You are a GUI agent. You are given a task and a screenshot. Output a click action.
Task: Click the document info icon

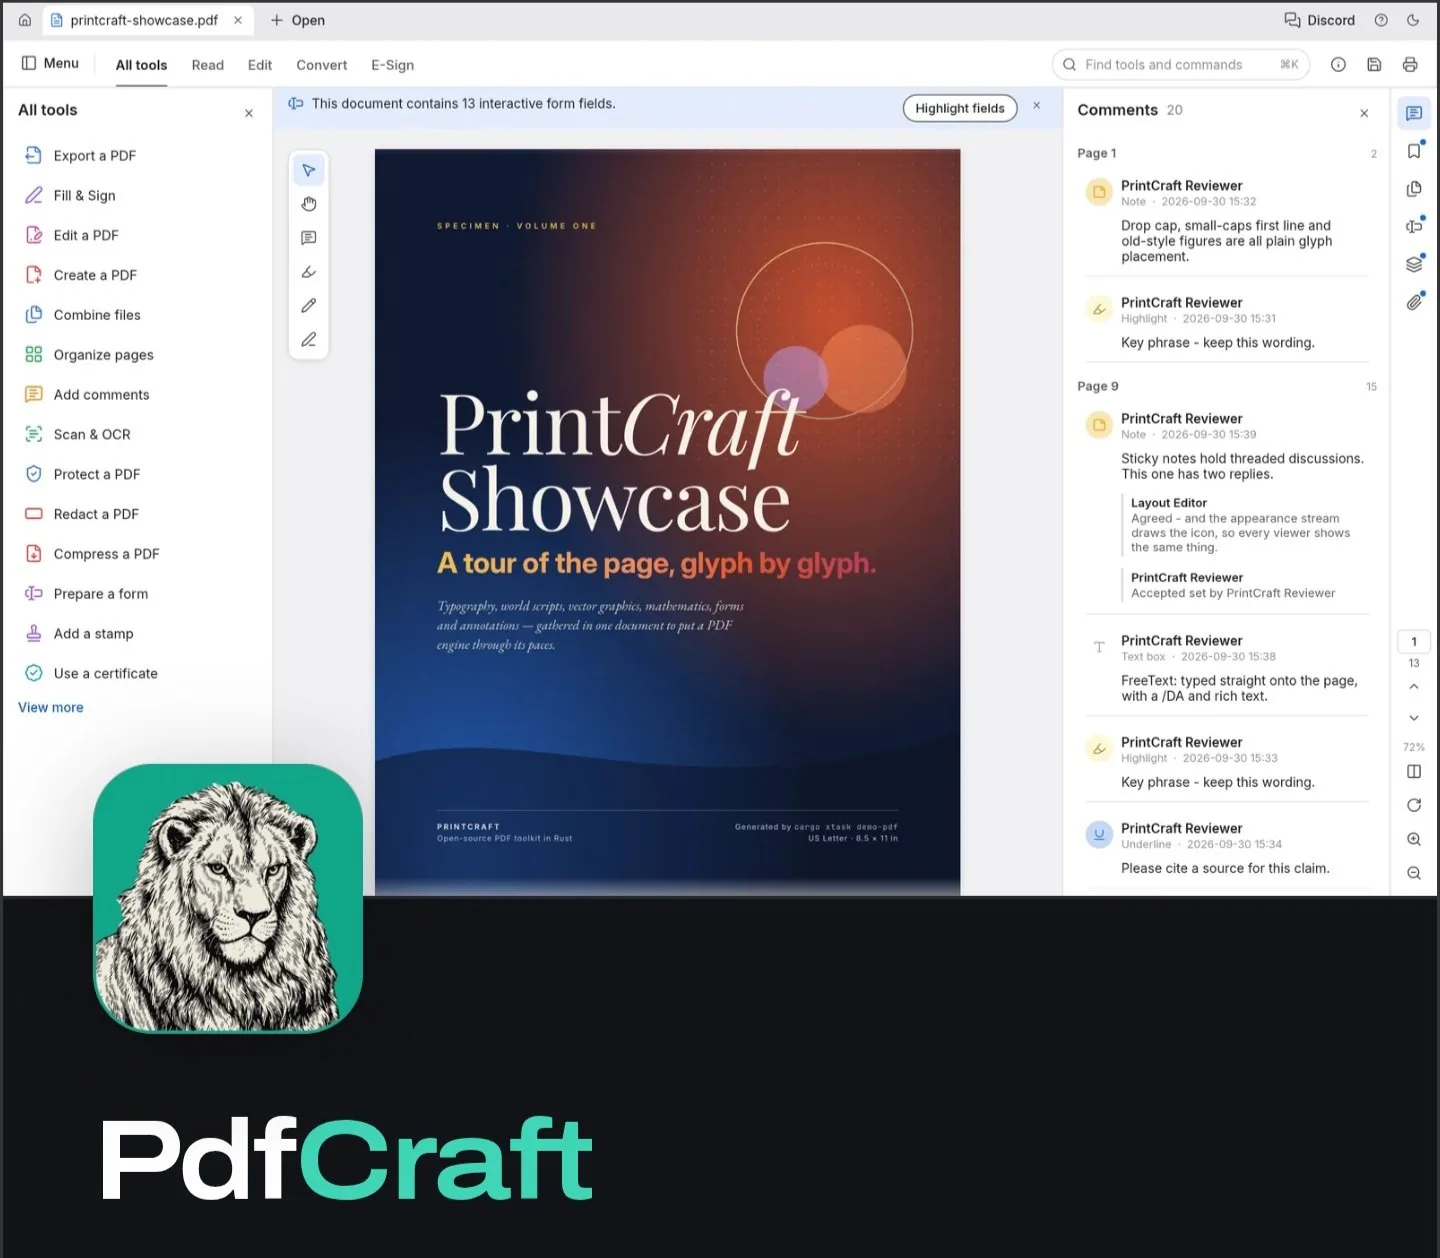[x=1338, y=65]
